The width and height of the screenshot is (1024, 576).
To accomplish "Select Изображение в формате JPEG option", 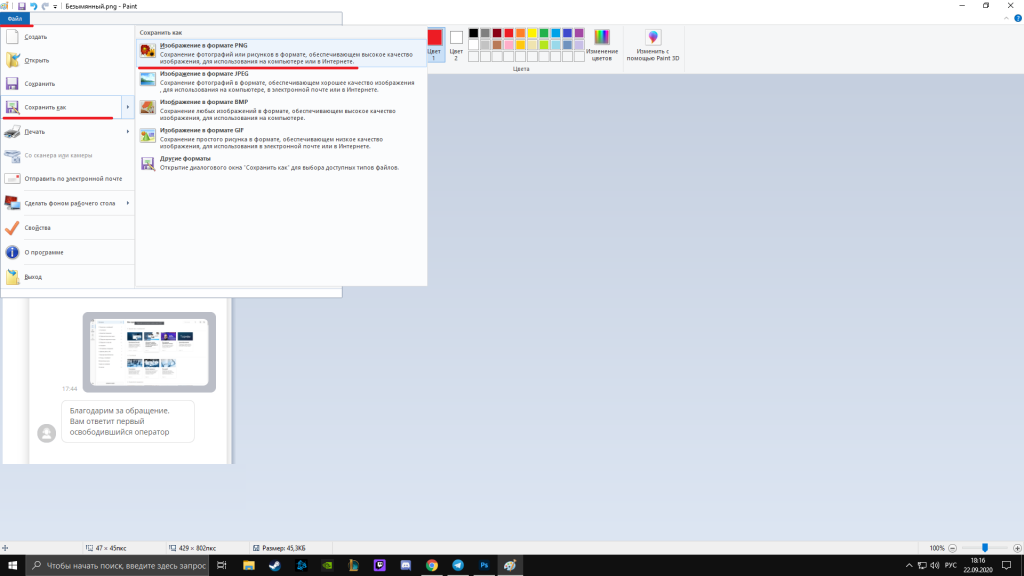I will point(281,81).
